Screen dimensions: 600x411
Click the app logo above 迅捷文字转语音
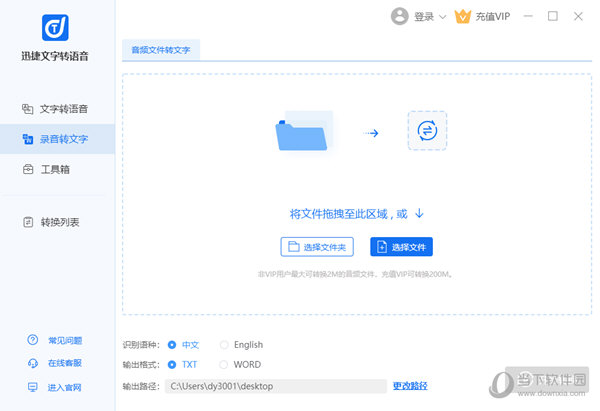tap(55, 28)
